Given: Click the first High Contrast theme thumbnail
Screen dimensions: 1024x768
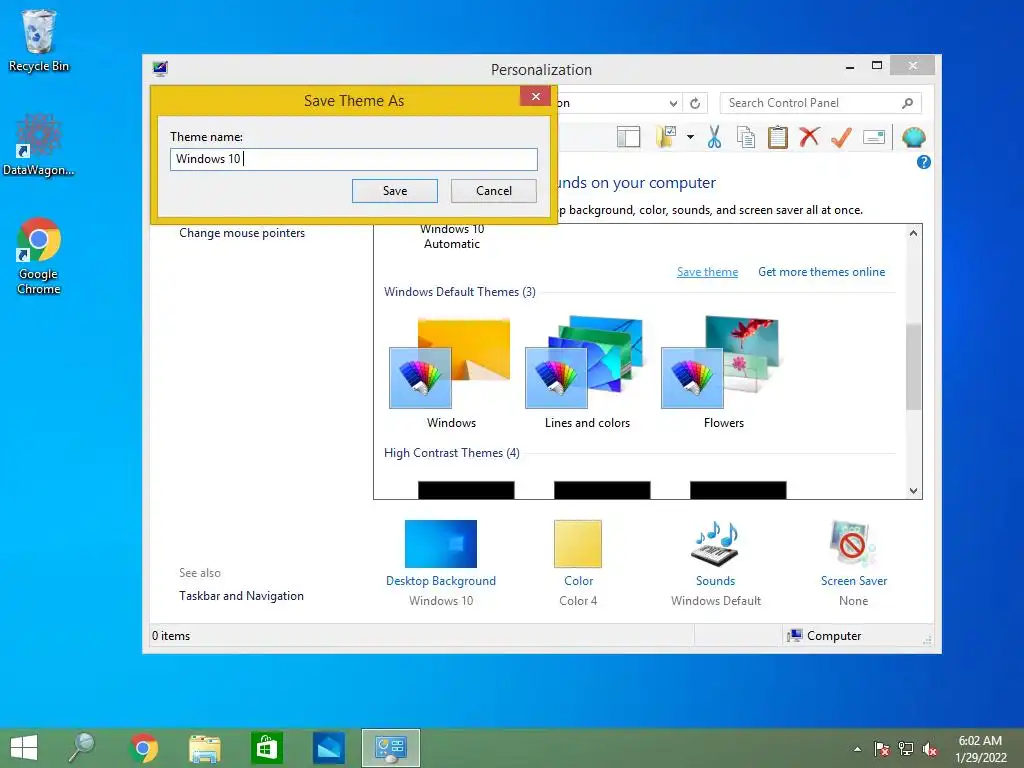Looking at the screenshot, I should click(466, 490).
